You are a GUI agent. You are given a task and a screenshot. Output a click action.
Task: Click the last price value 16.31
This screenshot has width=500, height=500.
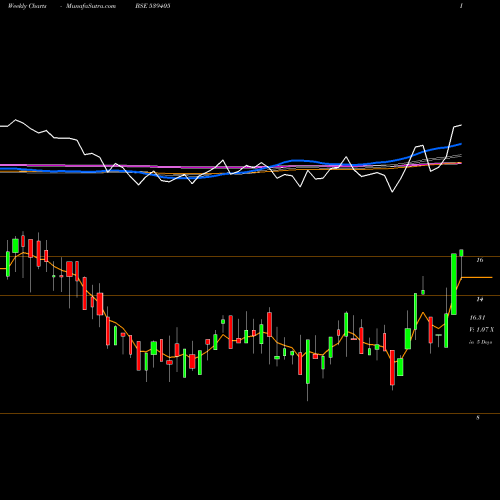coord(477,318)
